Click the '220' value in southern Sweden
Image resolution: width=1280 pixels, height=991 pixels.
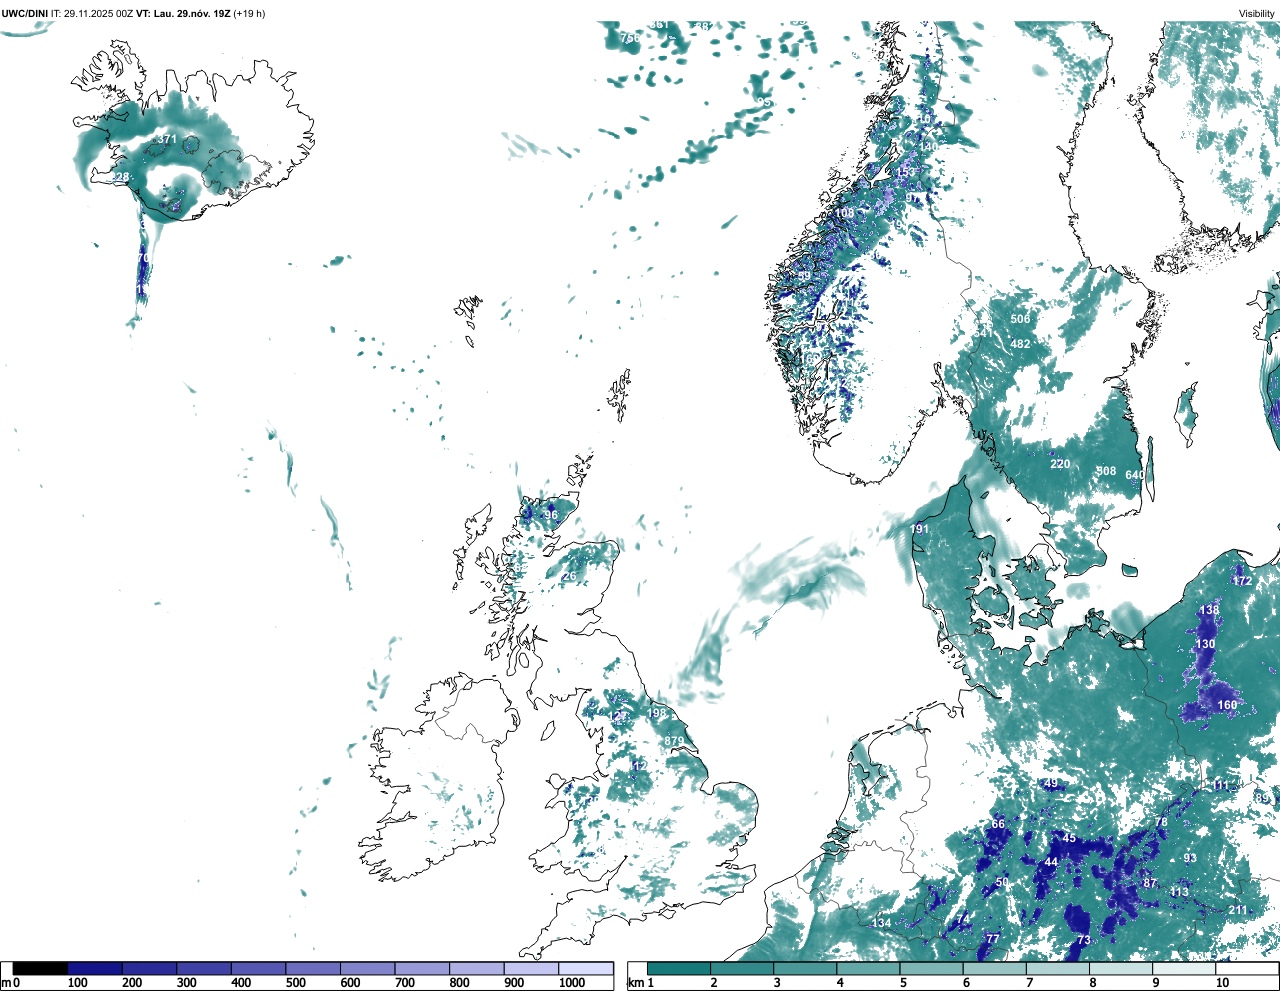tap(1060, 464)
